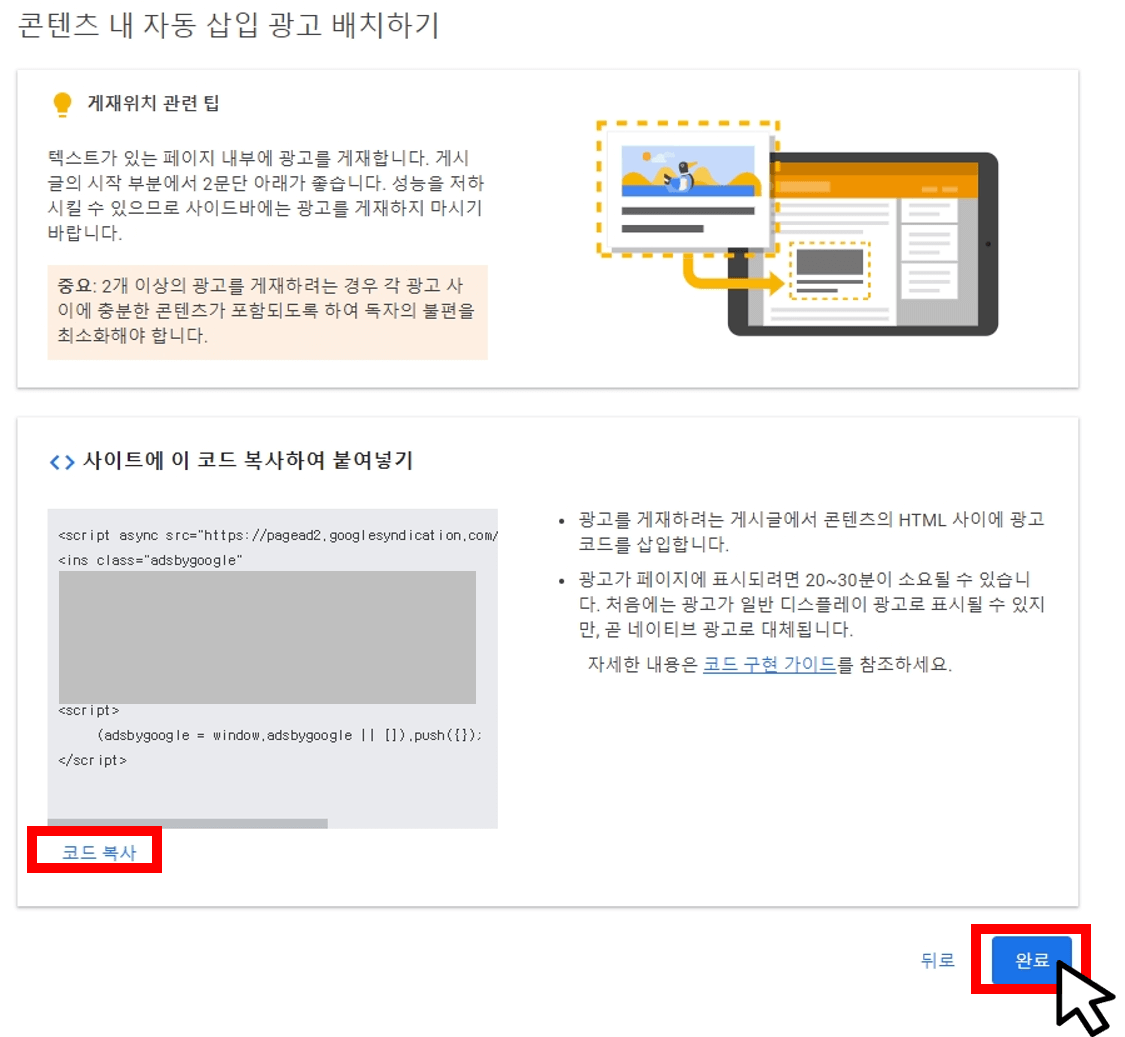The height and width of the screenshot is (1037, 1125).
Task: Click the orange 중요 notice box
Action: click(x=268, y=311)
